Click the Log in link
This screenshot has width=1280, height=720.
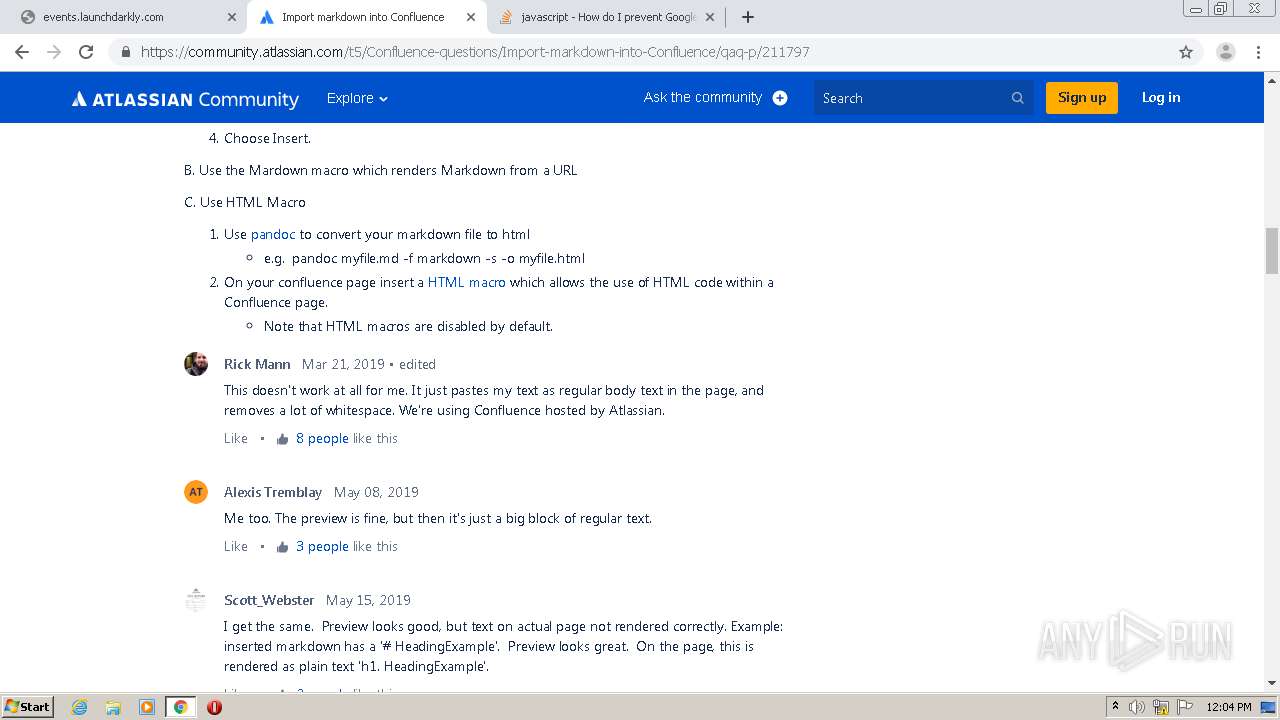coord(1161,97)
